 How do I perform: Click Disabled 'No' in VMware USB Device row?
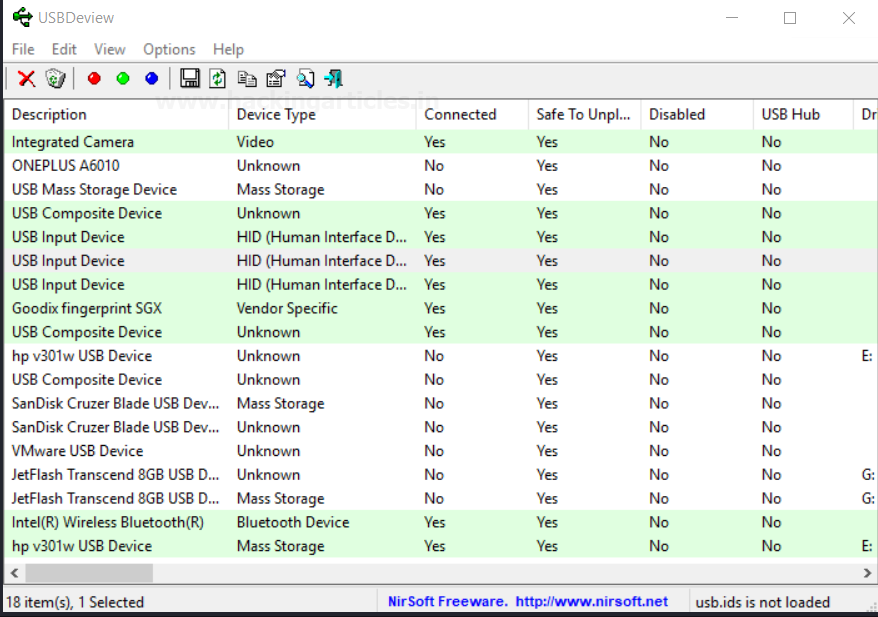pyautogui.click(x=659, y=451)
